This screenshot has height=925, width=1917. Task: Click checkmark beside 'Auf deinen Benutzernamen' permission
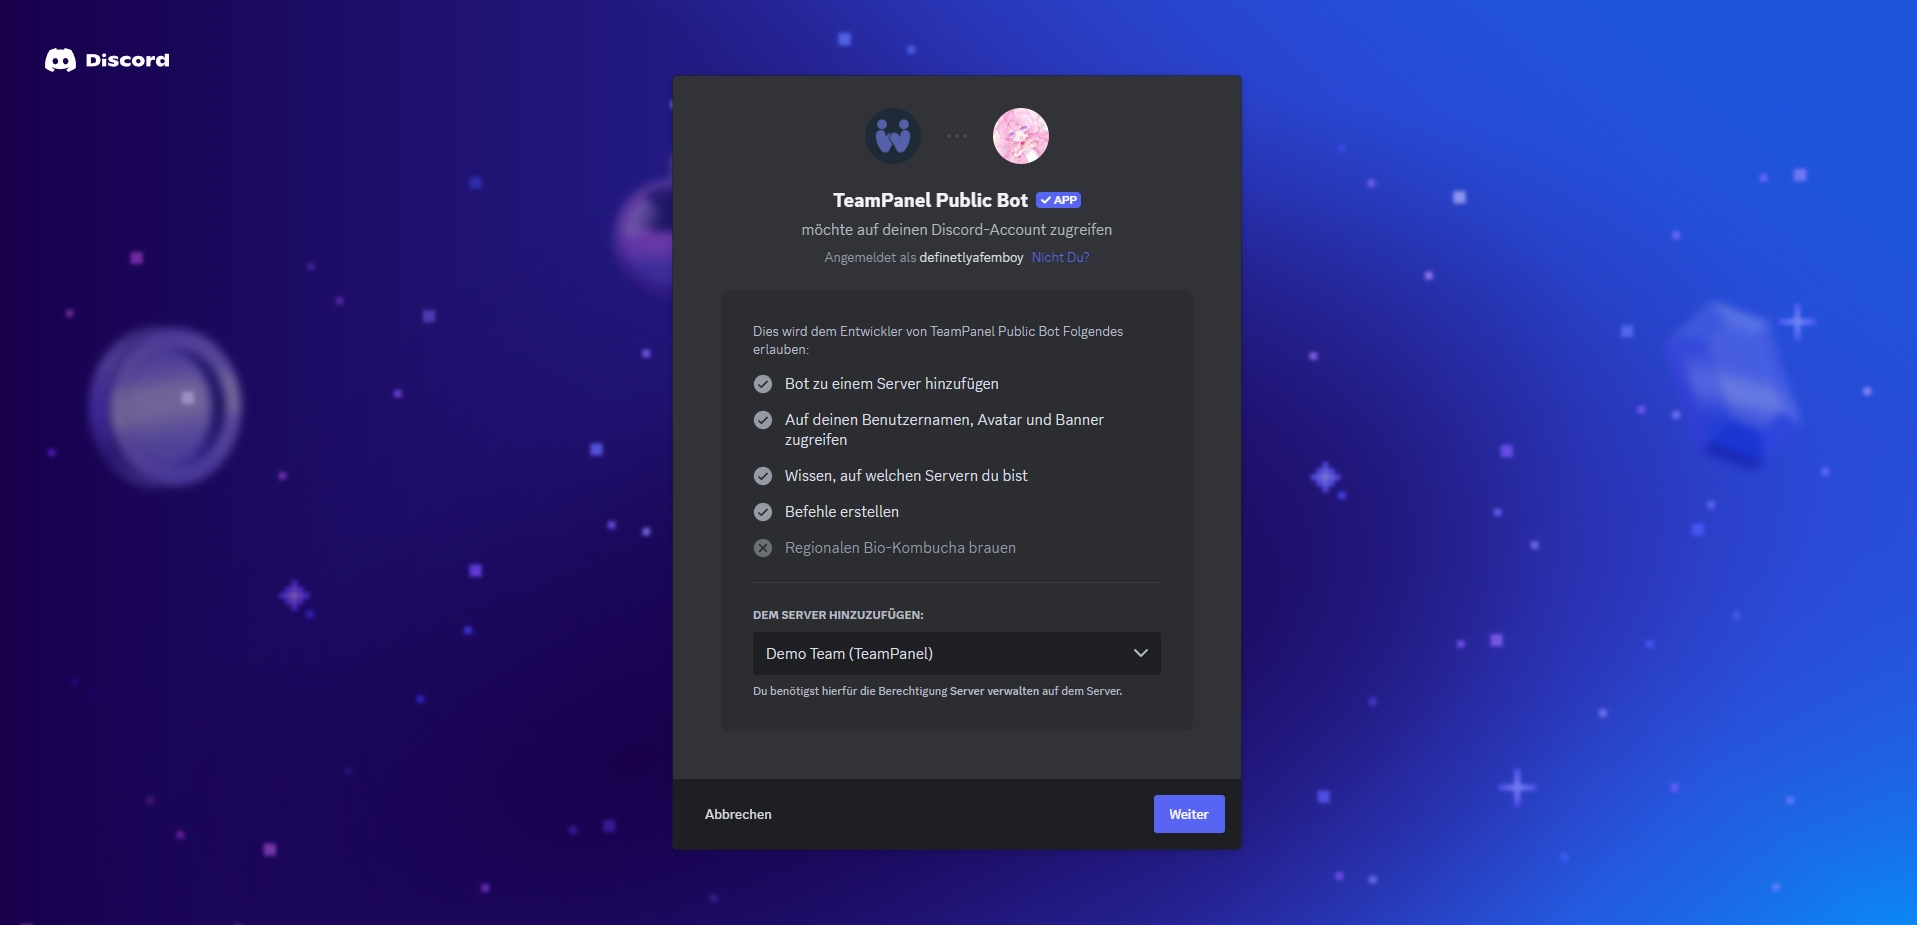pyautogui.click(x=763, y=420)
